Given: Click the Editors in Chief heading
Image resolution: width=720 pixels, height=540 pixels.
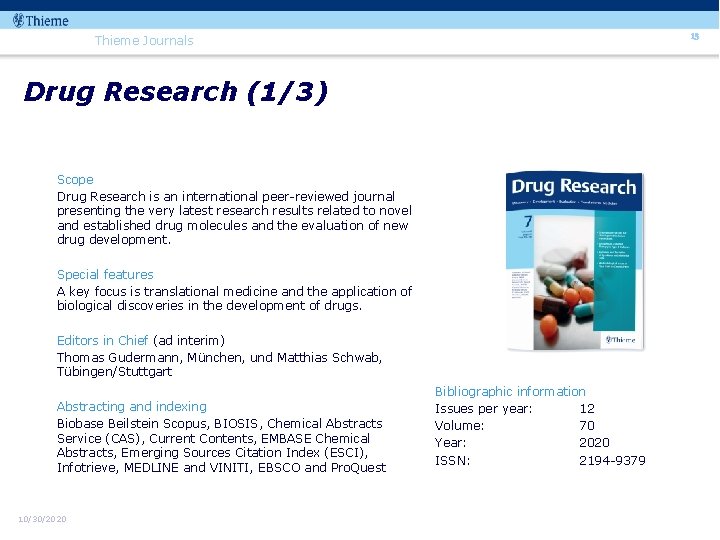Looking at the screenshot, I should 102,340.
